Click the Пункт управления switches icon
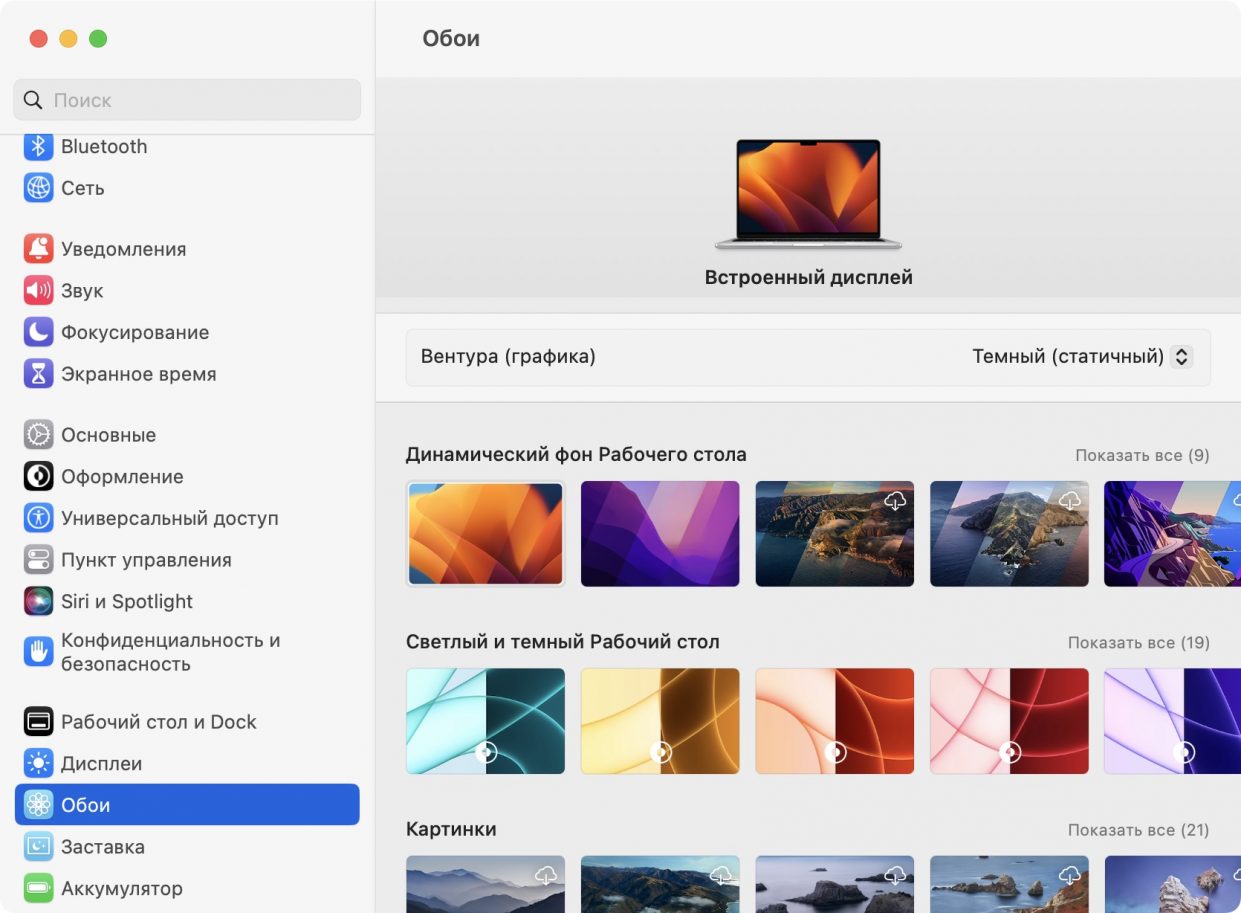 (38, 560)
